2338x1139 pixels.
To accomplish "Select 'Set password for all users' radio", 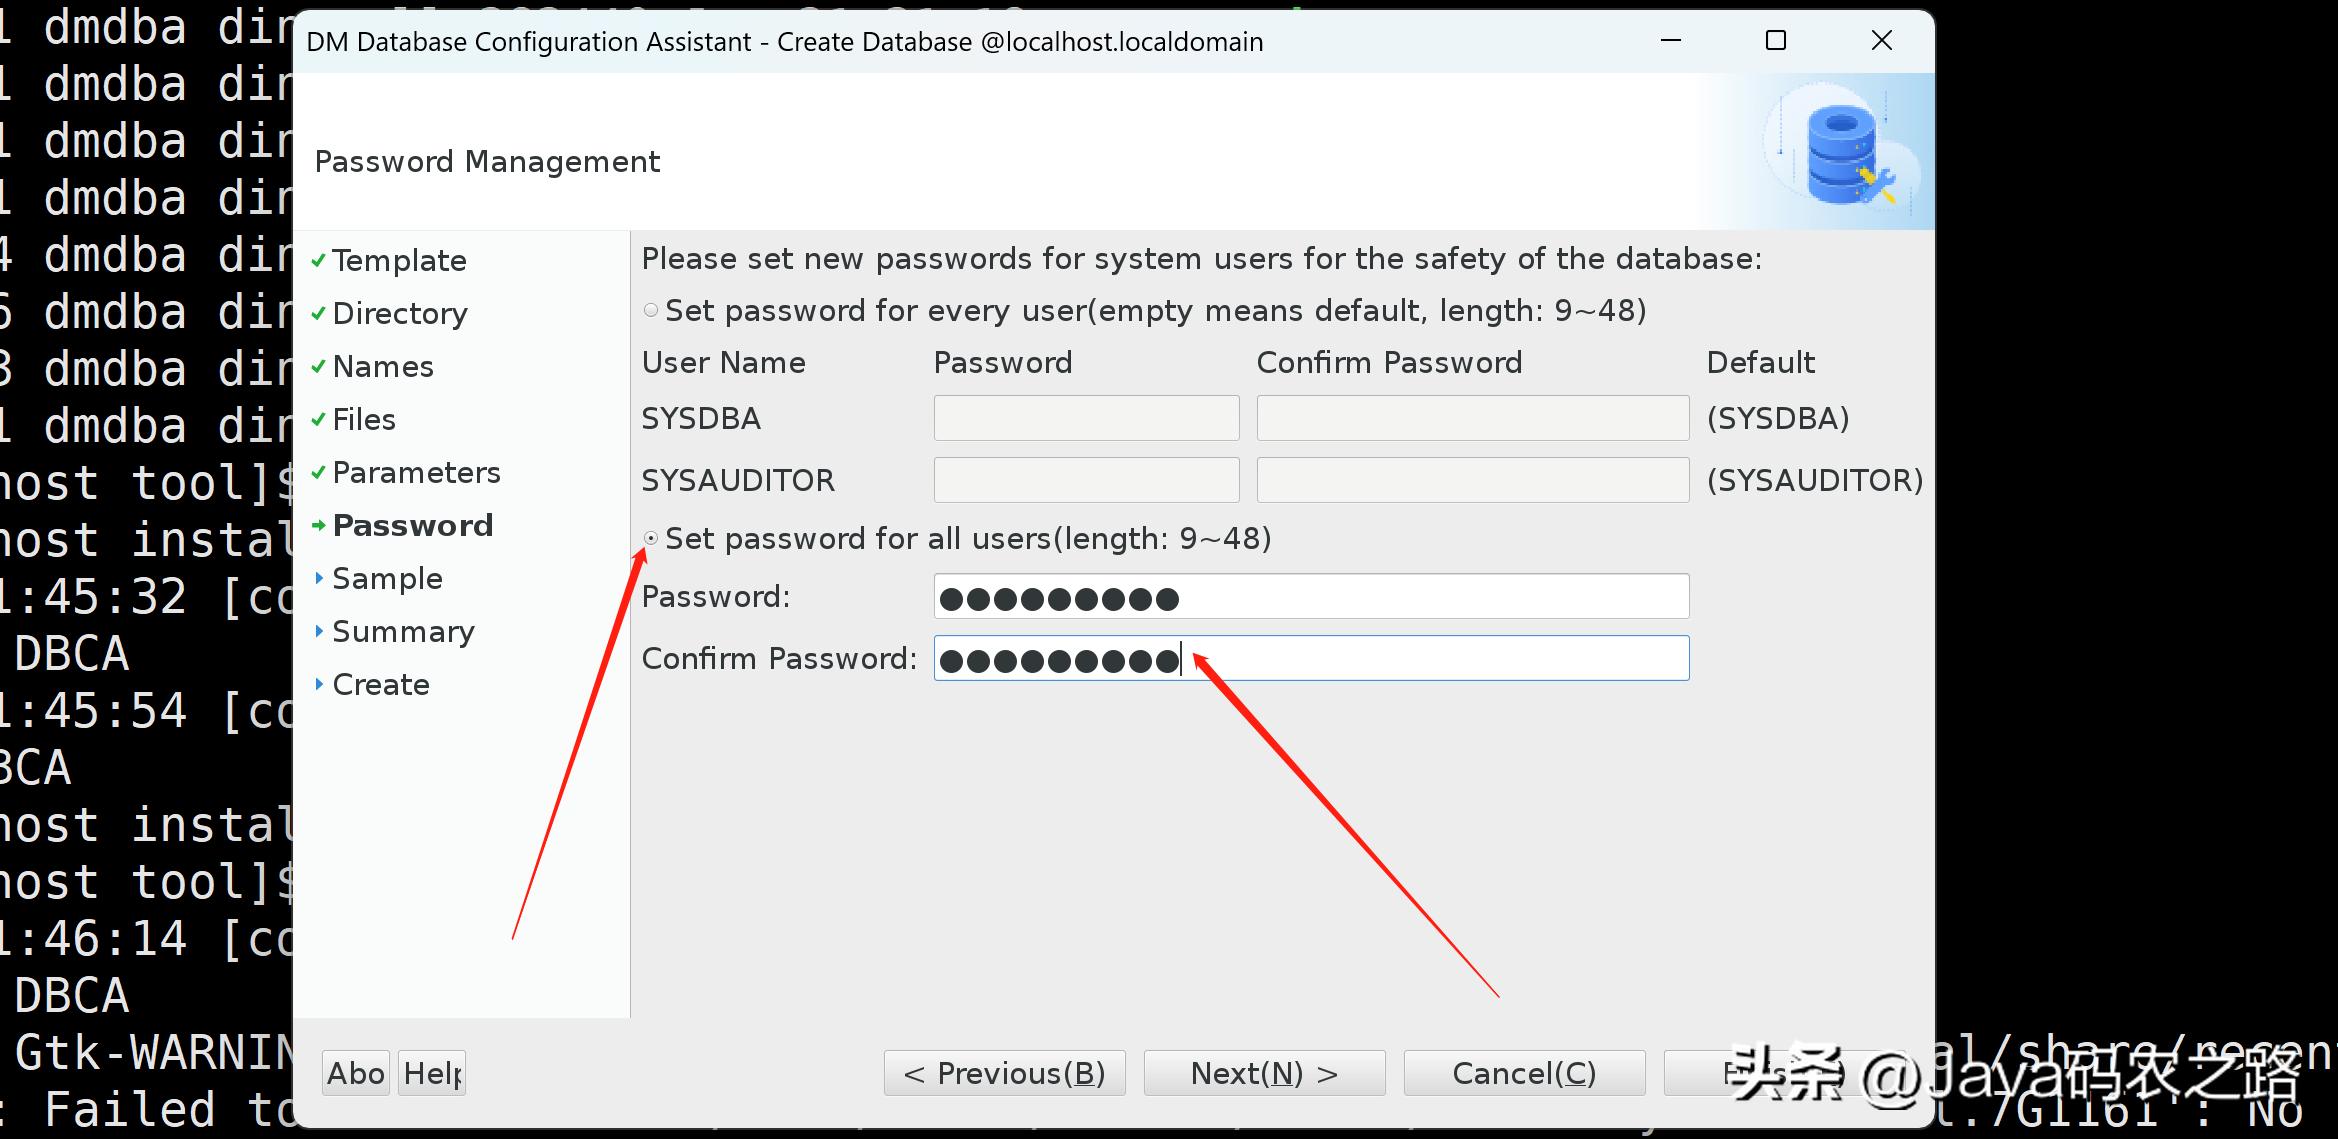I will pos(651,539).
